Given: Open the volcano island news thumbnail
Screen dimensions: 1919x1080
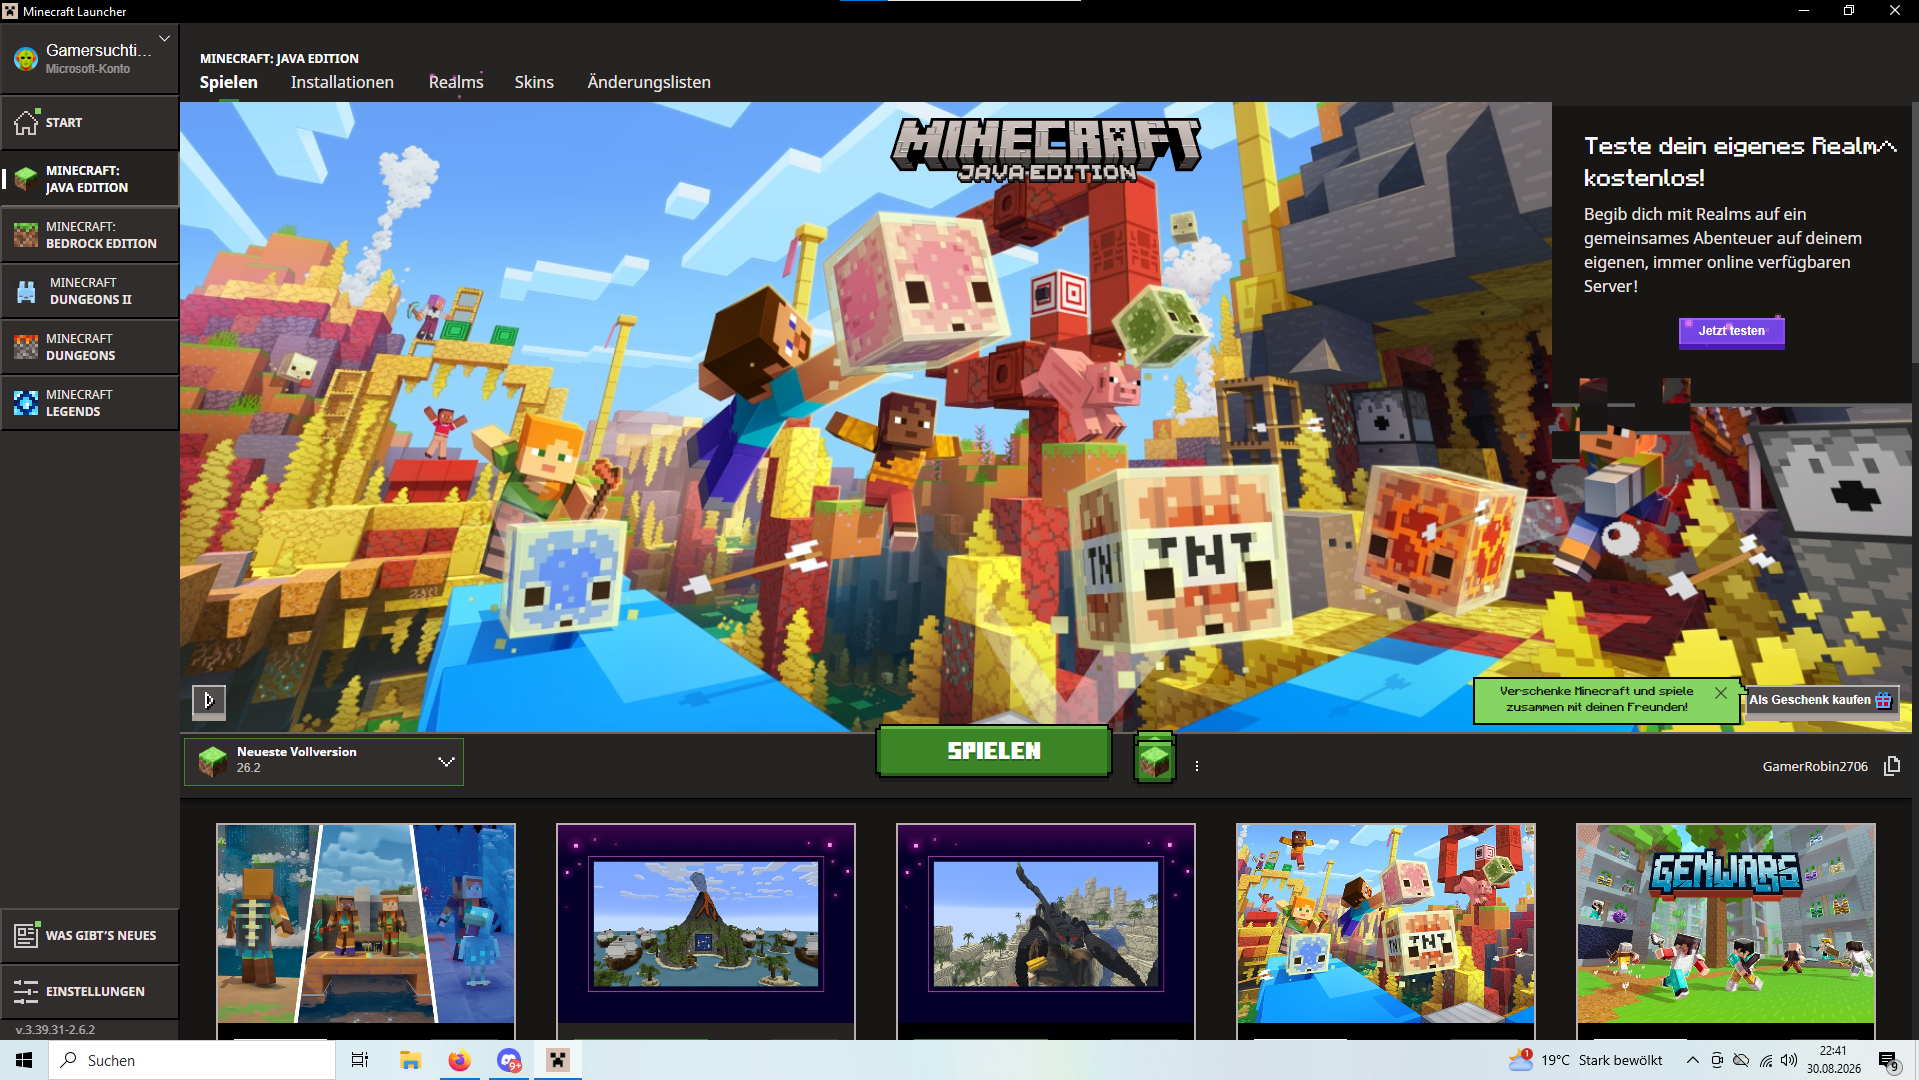Looking at the screenshot, I should (x=706, y=923).
